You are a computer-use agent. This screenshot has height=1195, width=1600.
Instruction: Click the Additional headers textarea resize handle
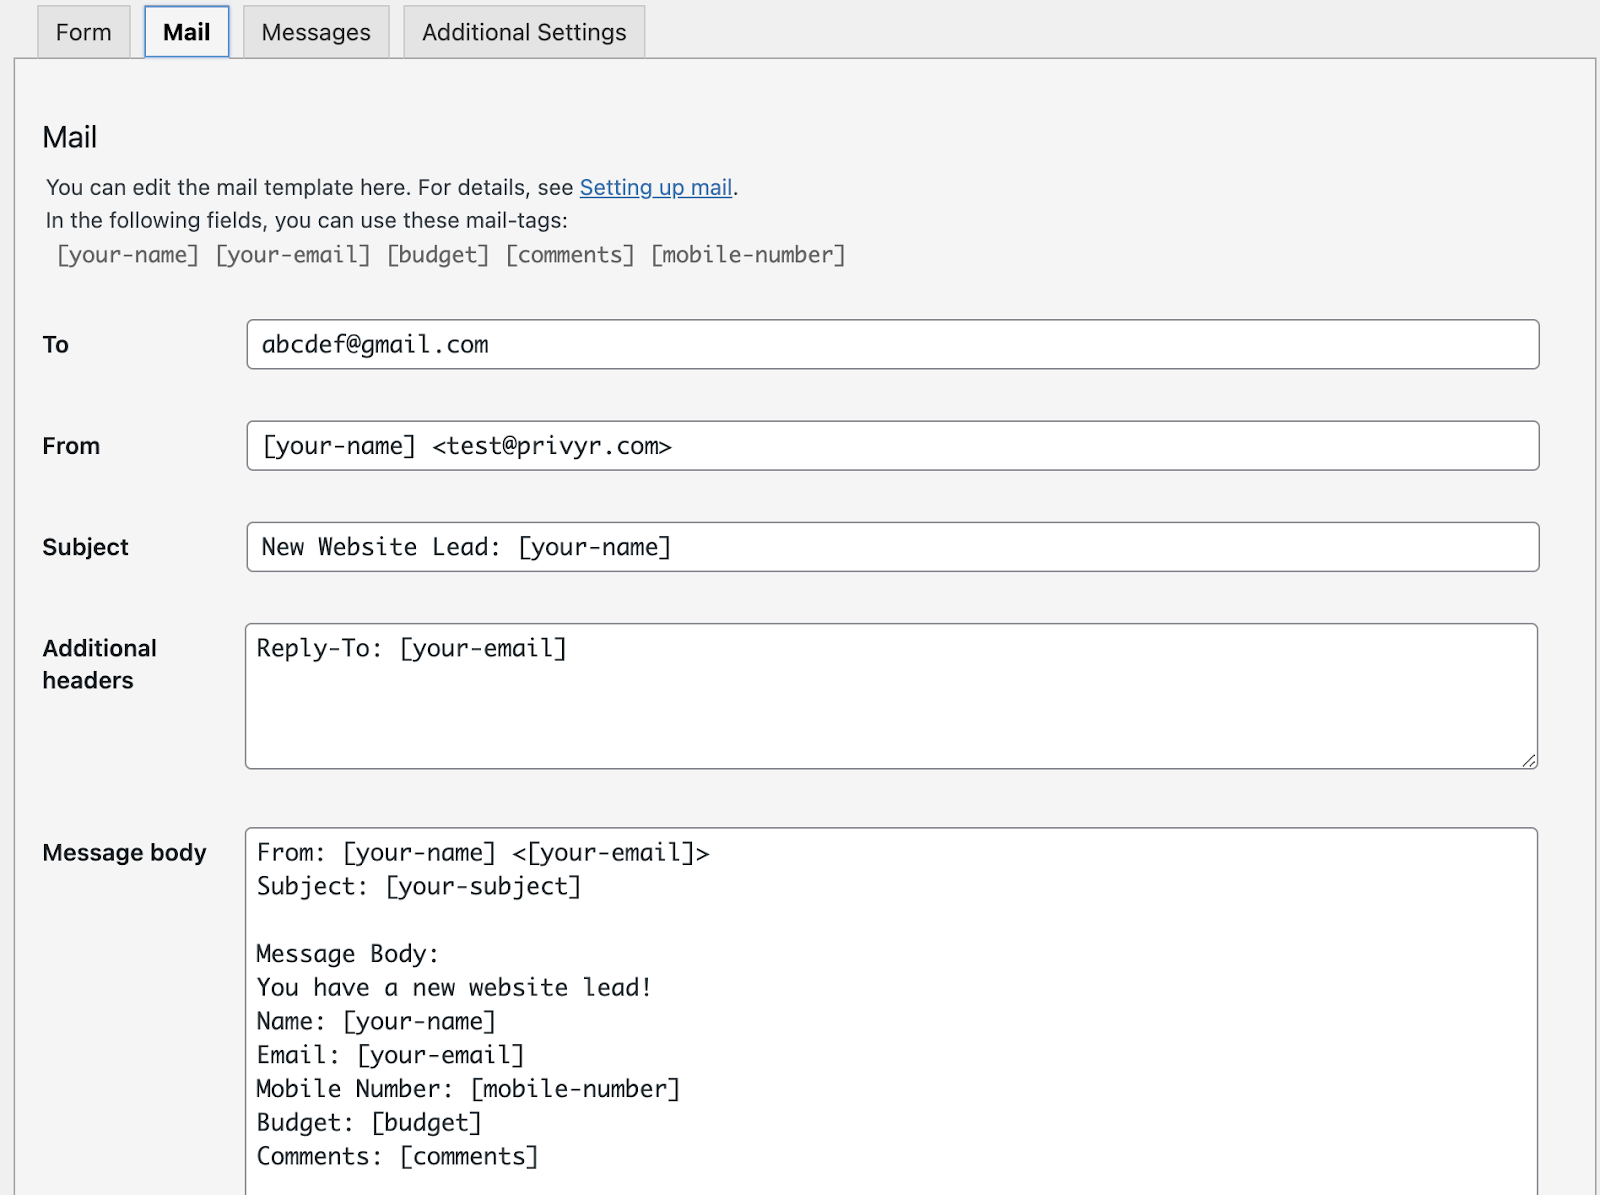(1529, 760)
